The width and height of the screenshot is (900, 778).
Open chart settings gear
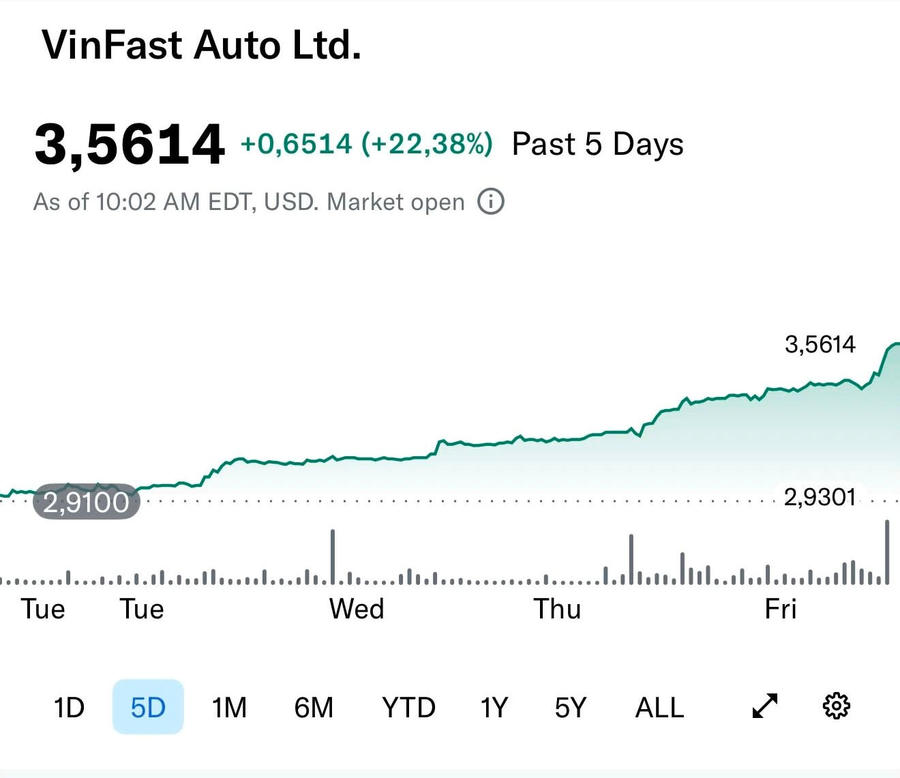tap(836, 707)
